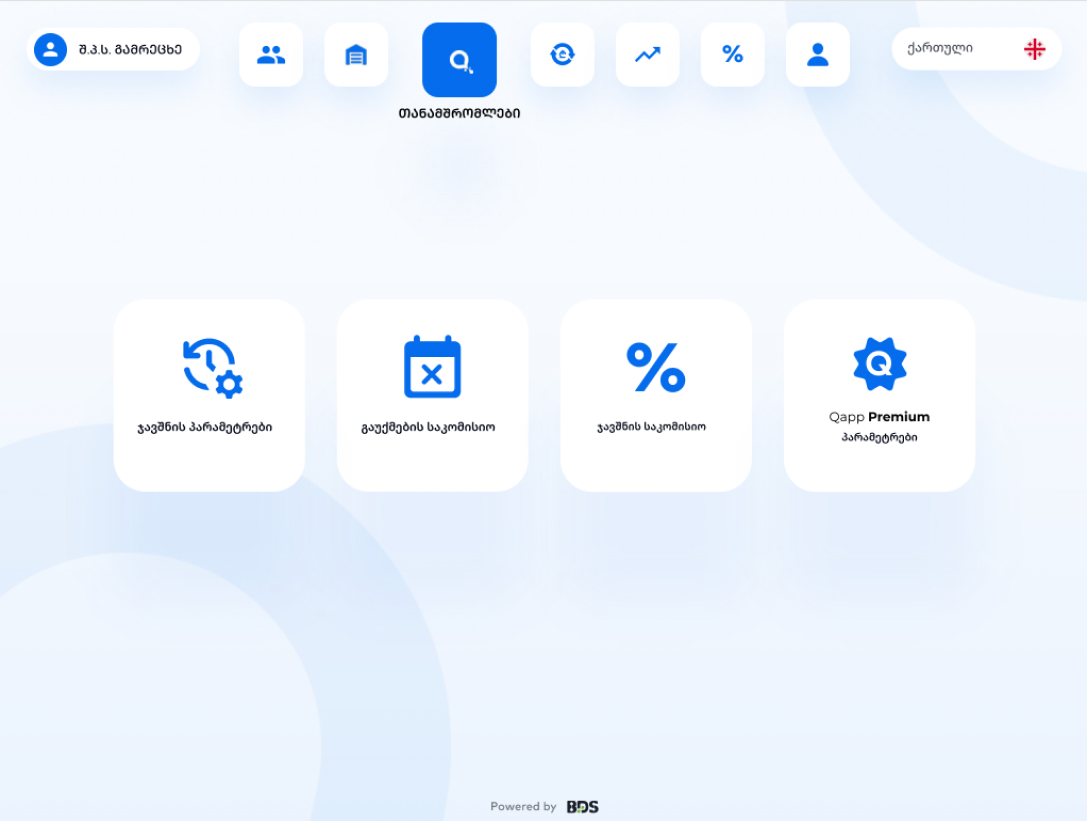Click the Qapp Premium badge icon
Screen dimensions: 1087x821
click(879, 364)
